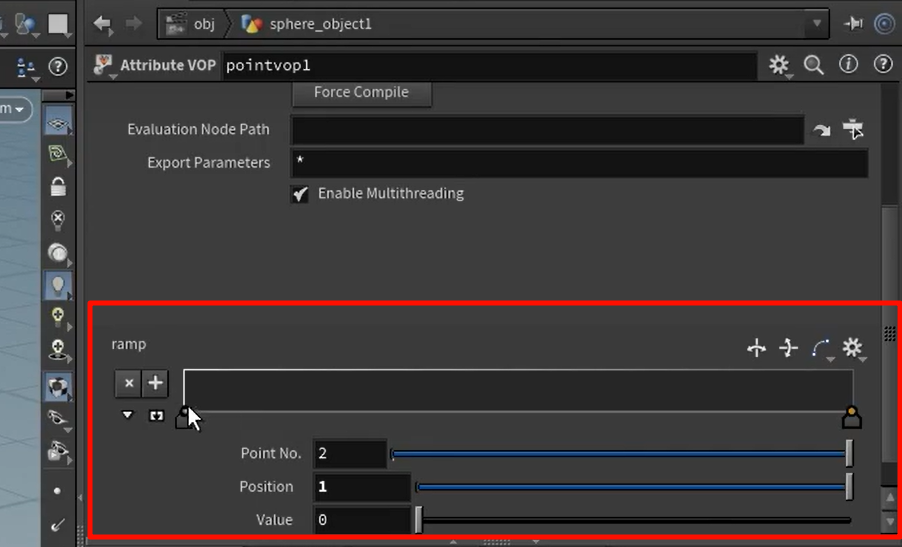Click the ramp graph area
The width and height of the screenshot is (902, 547).
[518, 391]
